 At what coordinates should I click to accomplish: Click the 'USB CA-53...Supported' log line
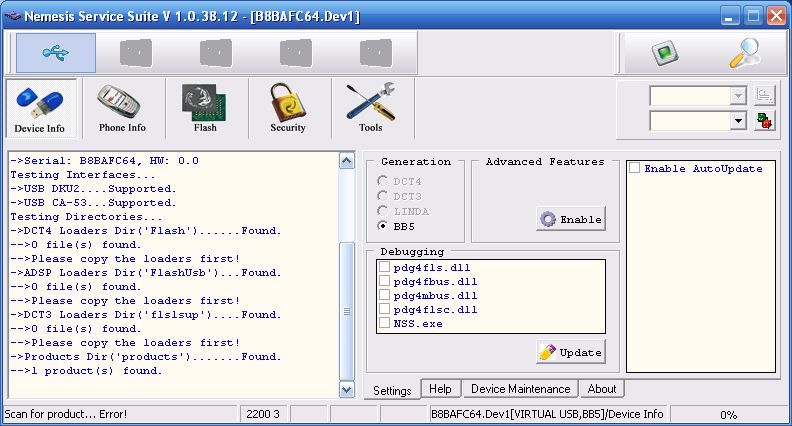93,203
